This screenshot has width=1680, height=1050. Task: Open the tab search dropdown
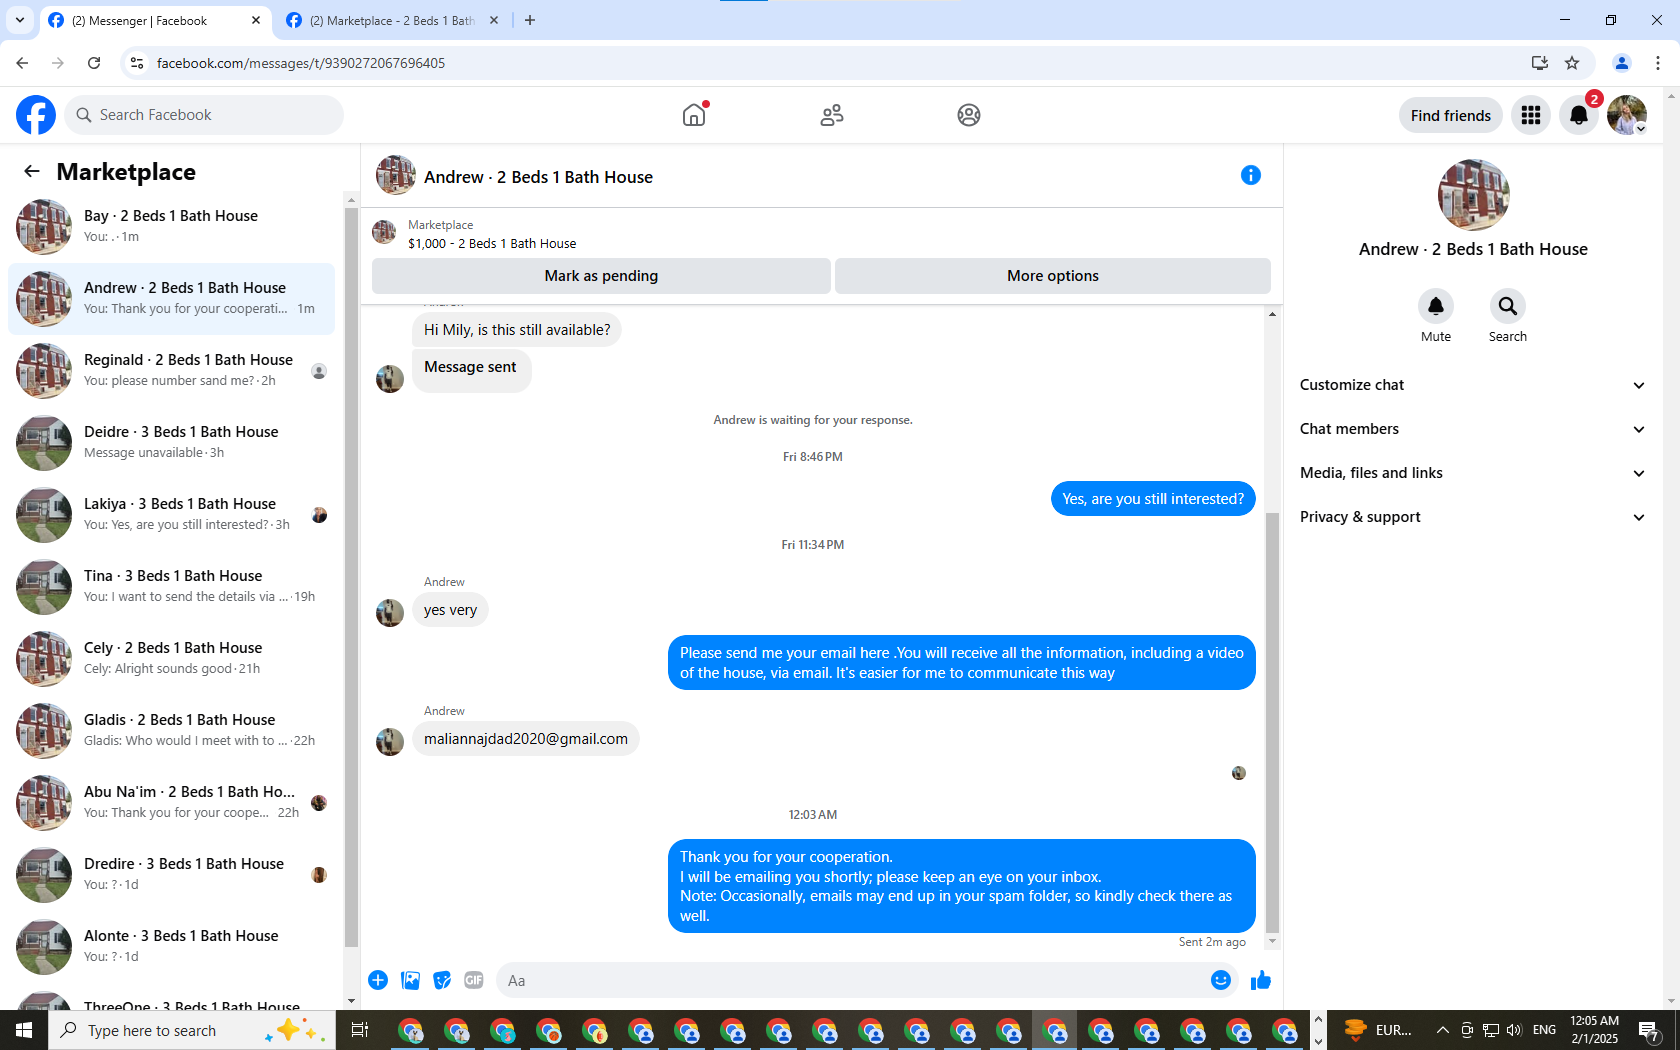click(20, 20)
